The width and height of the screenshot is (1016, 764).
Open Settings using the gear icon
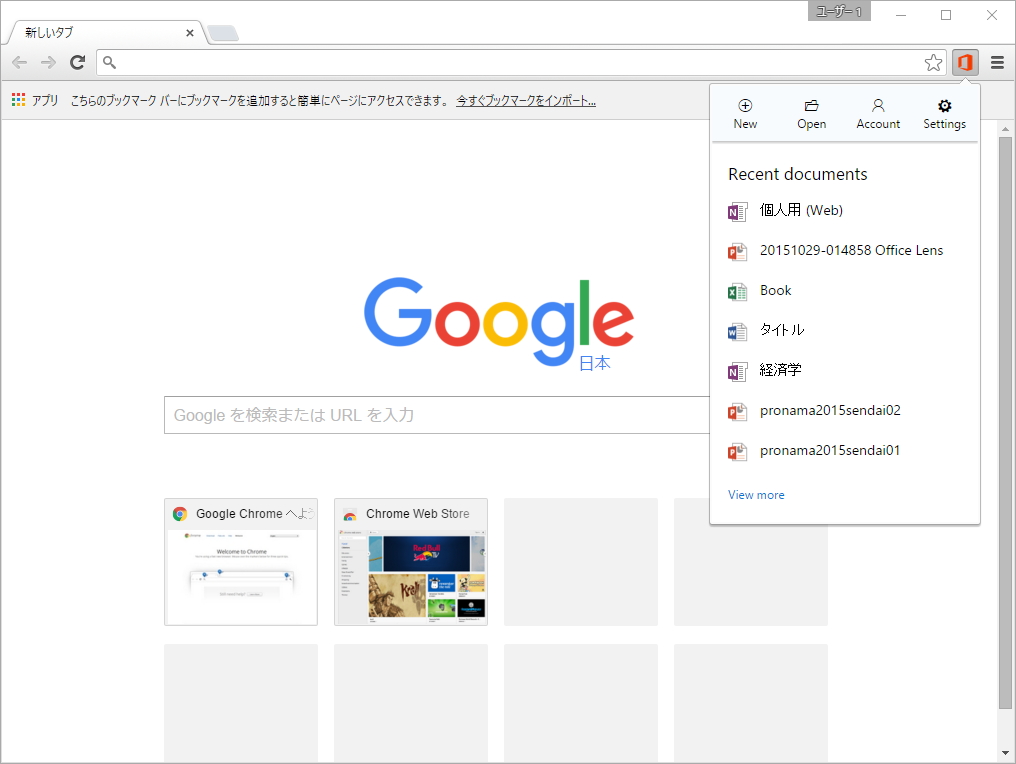(x=944, y=110)
